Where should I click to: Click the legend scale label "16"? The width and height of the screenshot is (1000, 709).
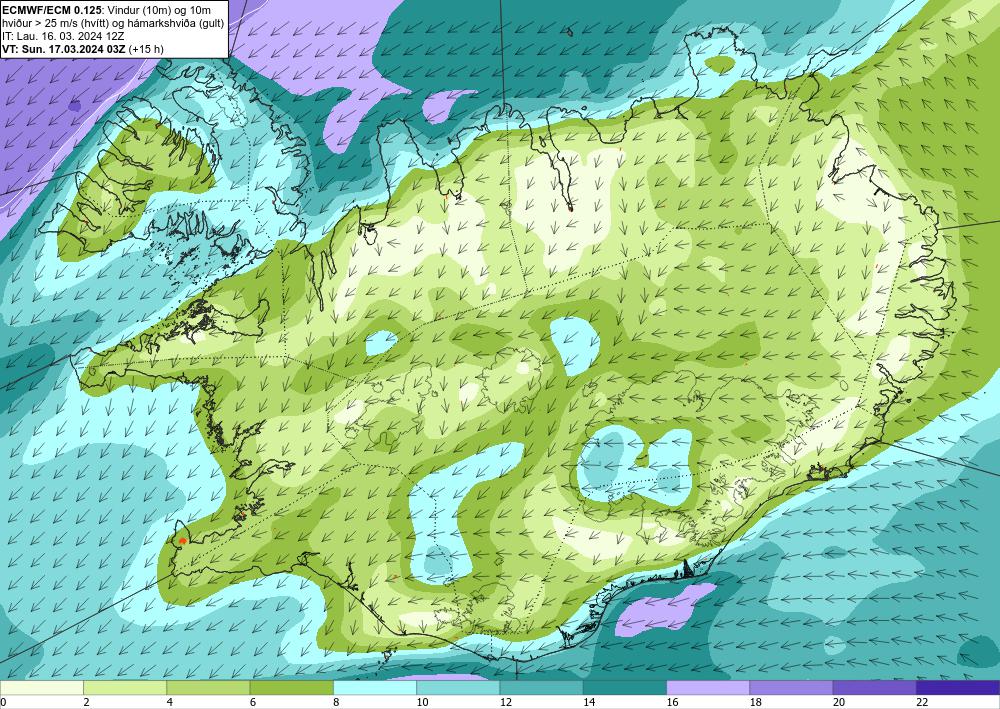[x=672, y=703]
